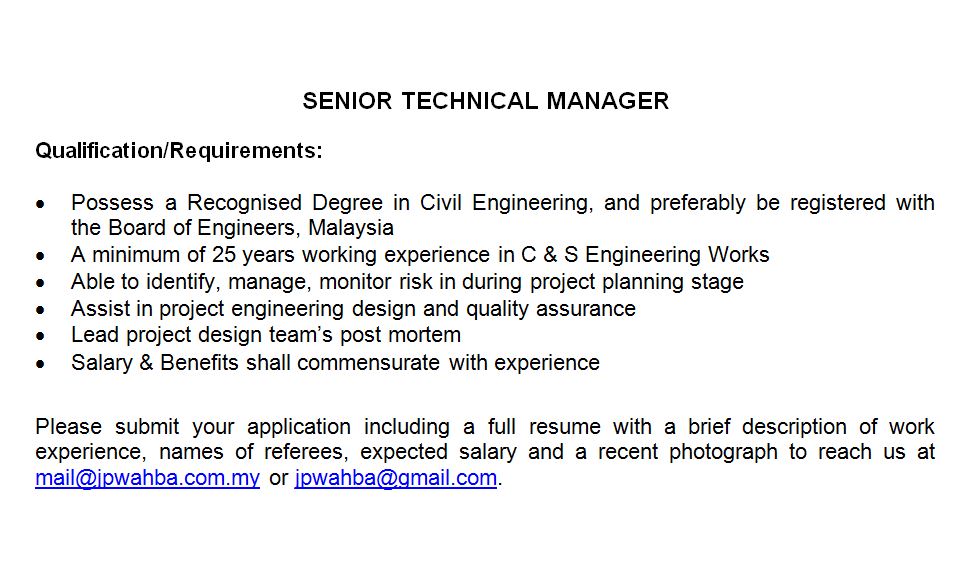The height and width of the screenshot is (575, 970).
Task: Click the bullet beside the monitor risk line
Action: pos(40,283)
